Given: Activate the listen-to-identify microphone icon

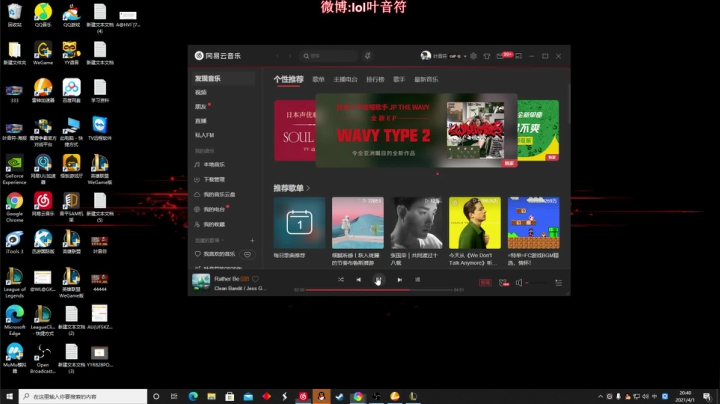Looking at the screenshot, I should (x=367, y=56).
